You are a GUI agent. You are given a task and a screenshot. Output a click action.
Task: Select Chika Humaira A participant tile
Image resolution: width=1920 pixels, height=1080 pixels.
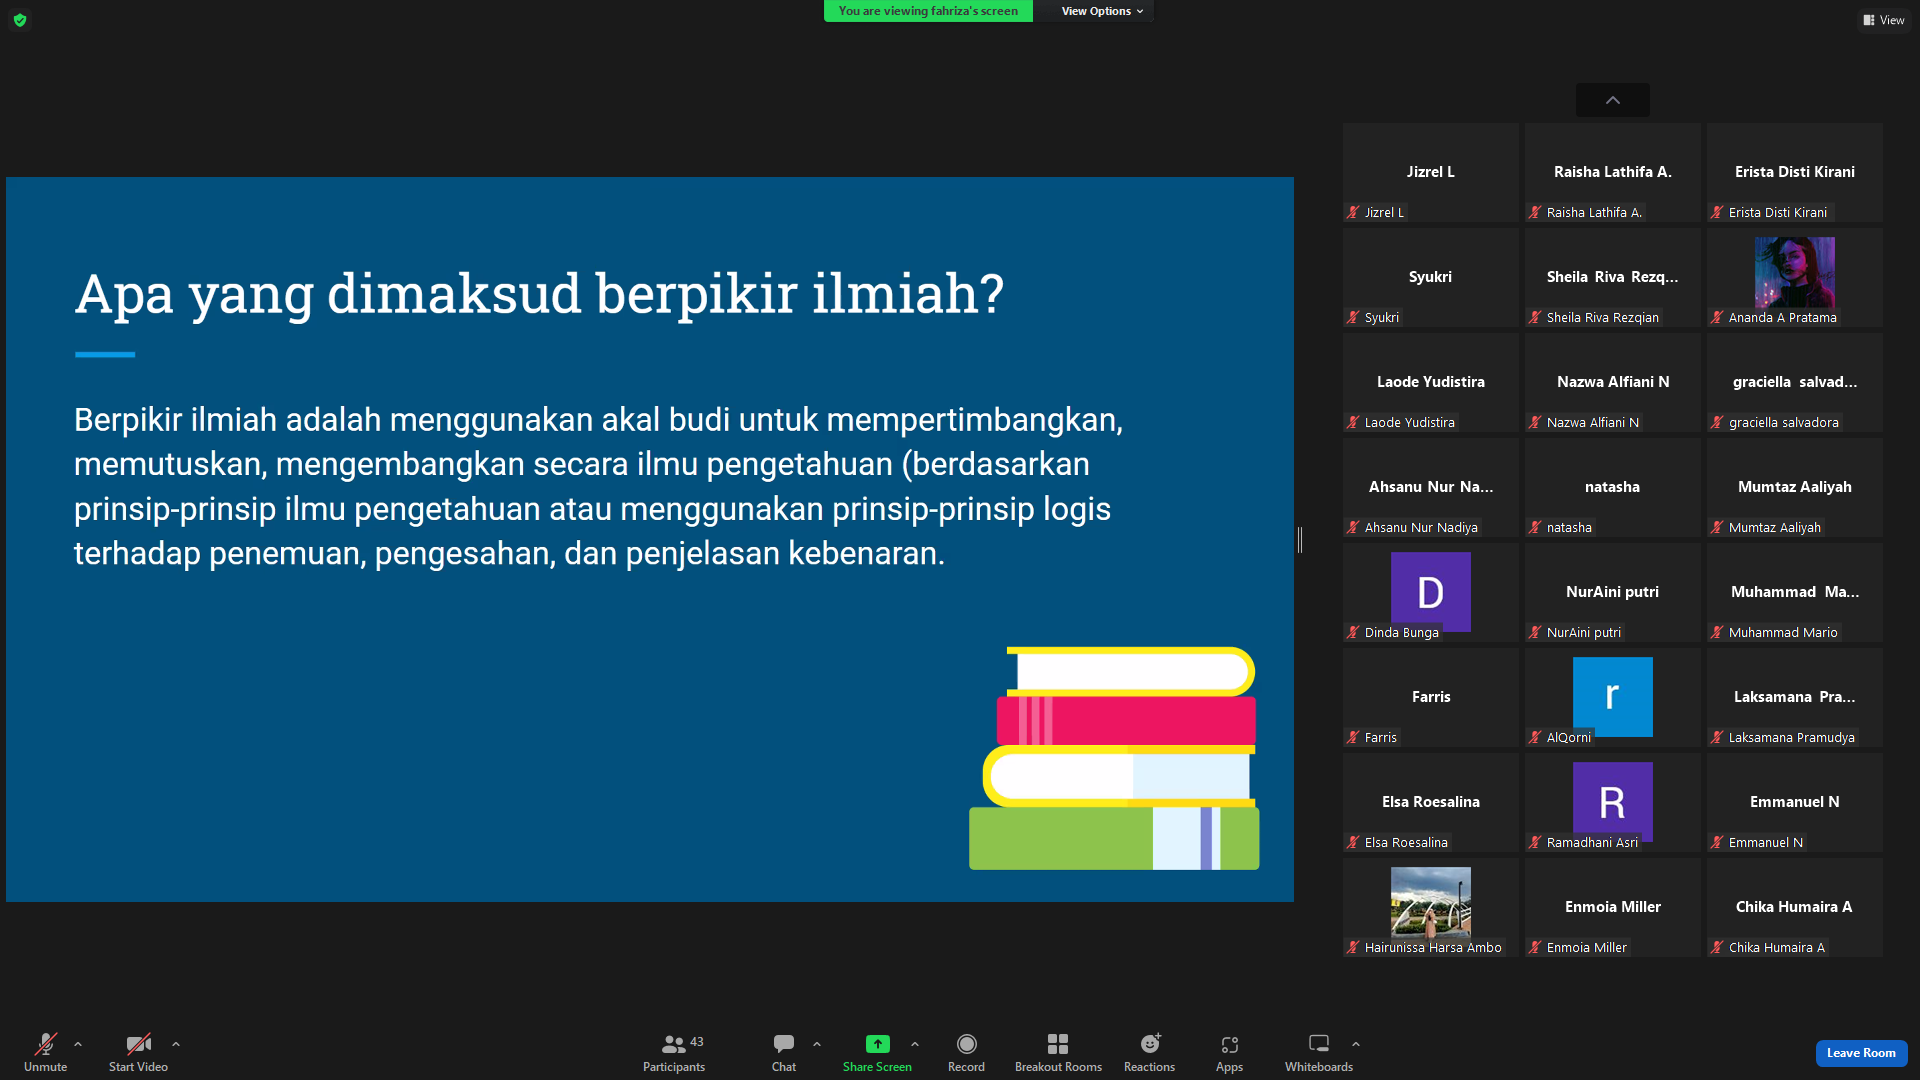click(x=1795, y=907)
